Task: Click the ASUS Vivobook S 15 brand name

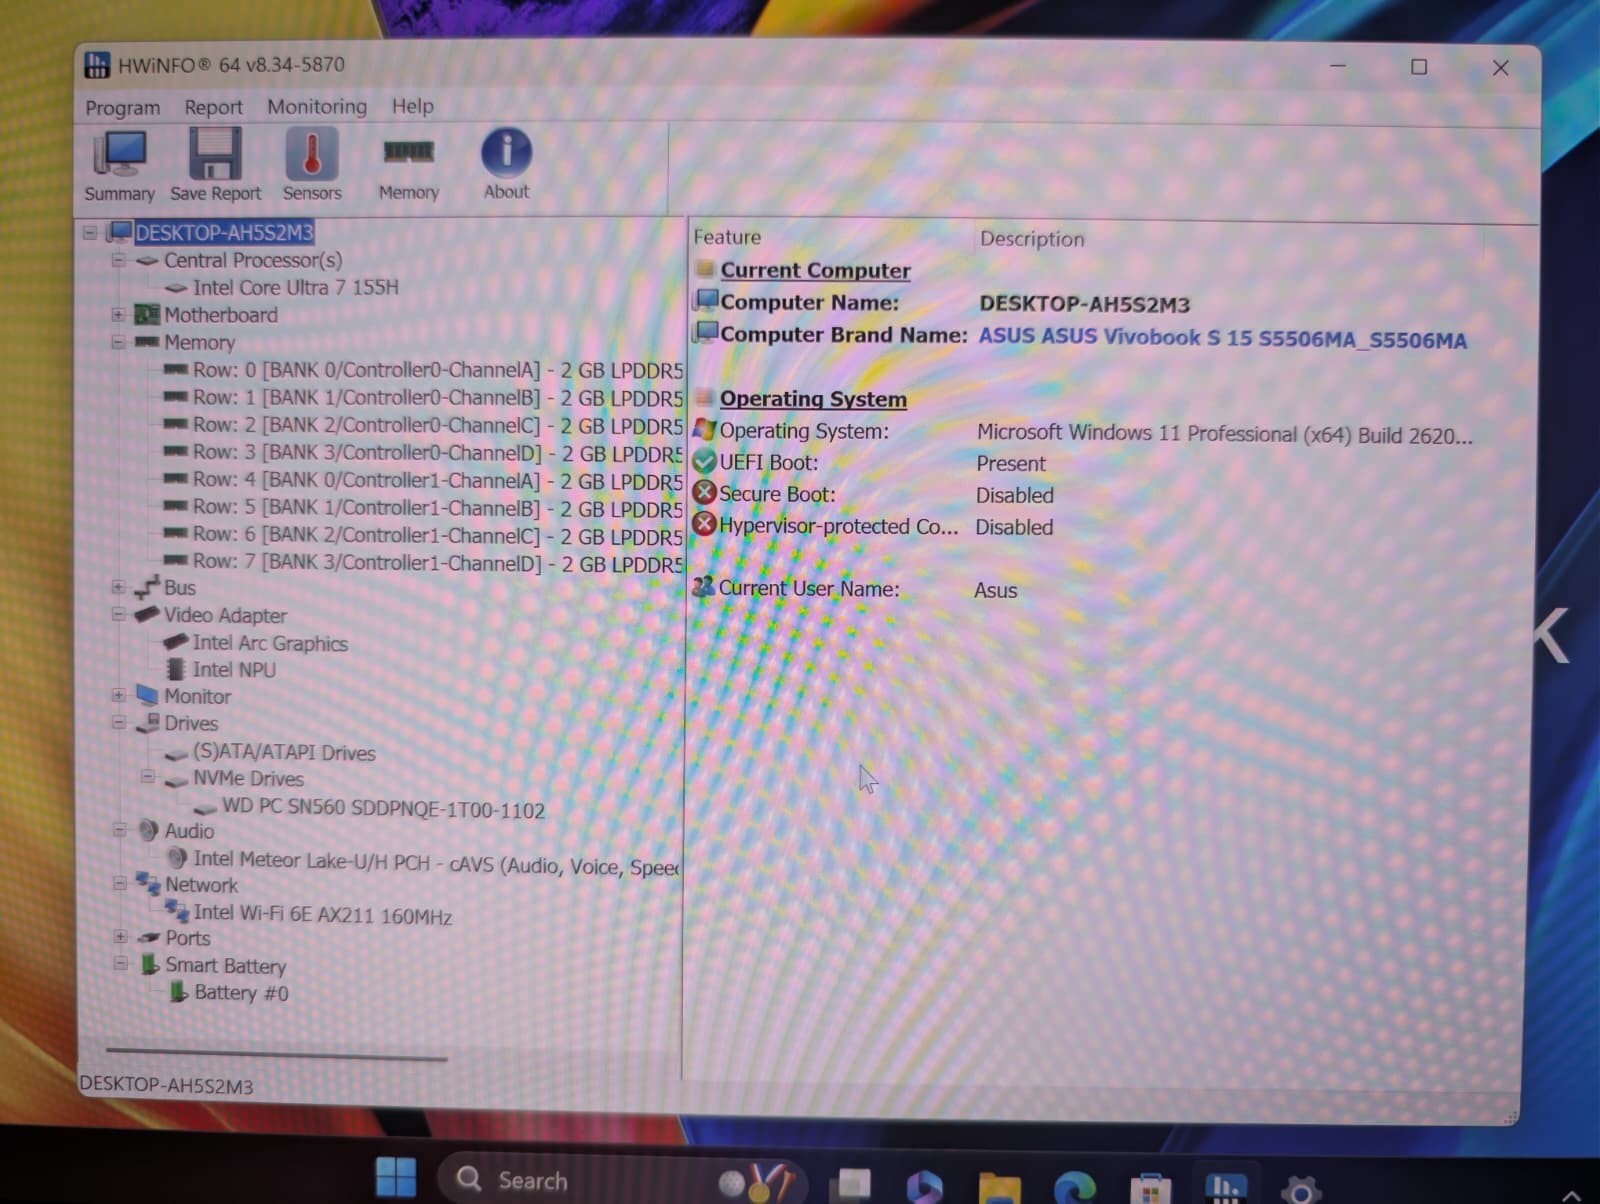Action: [1222, 338]
